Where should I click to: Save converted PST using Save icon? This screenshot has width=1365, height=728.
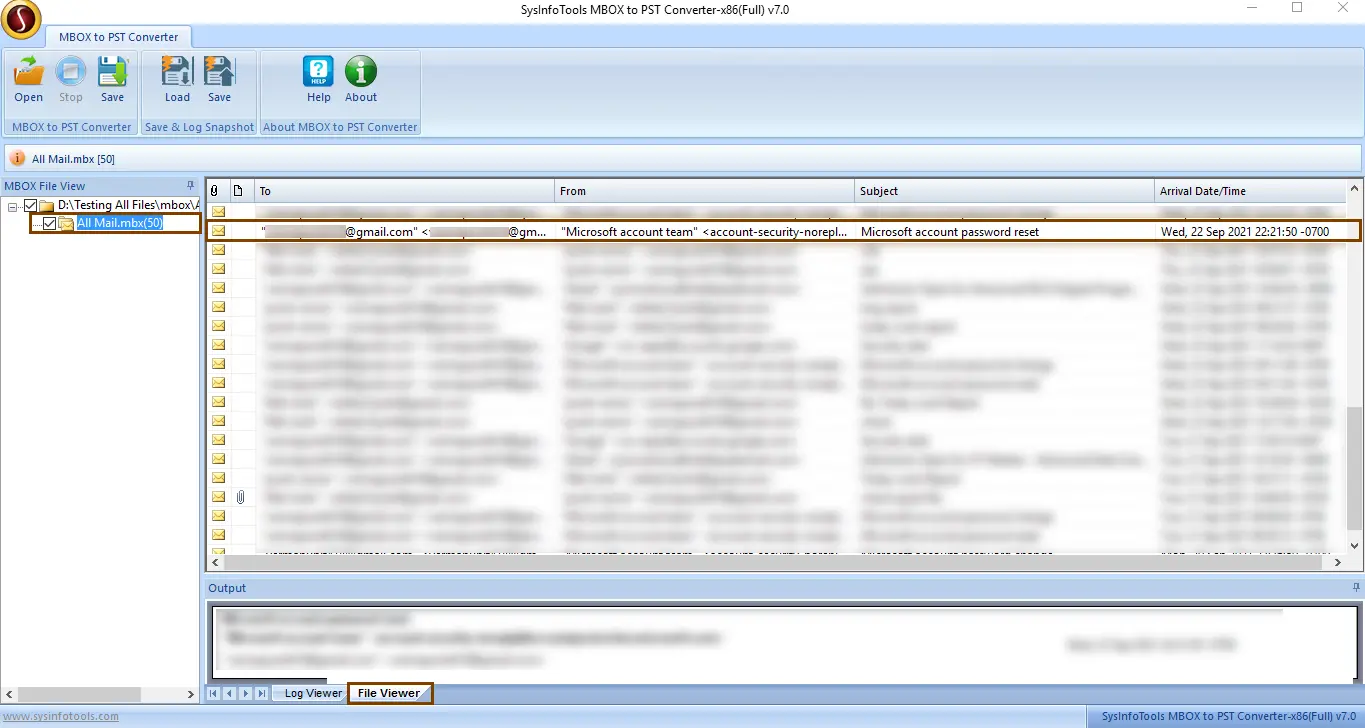[x=112, y=79]
